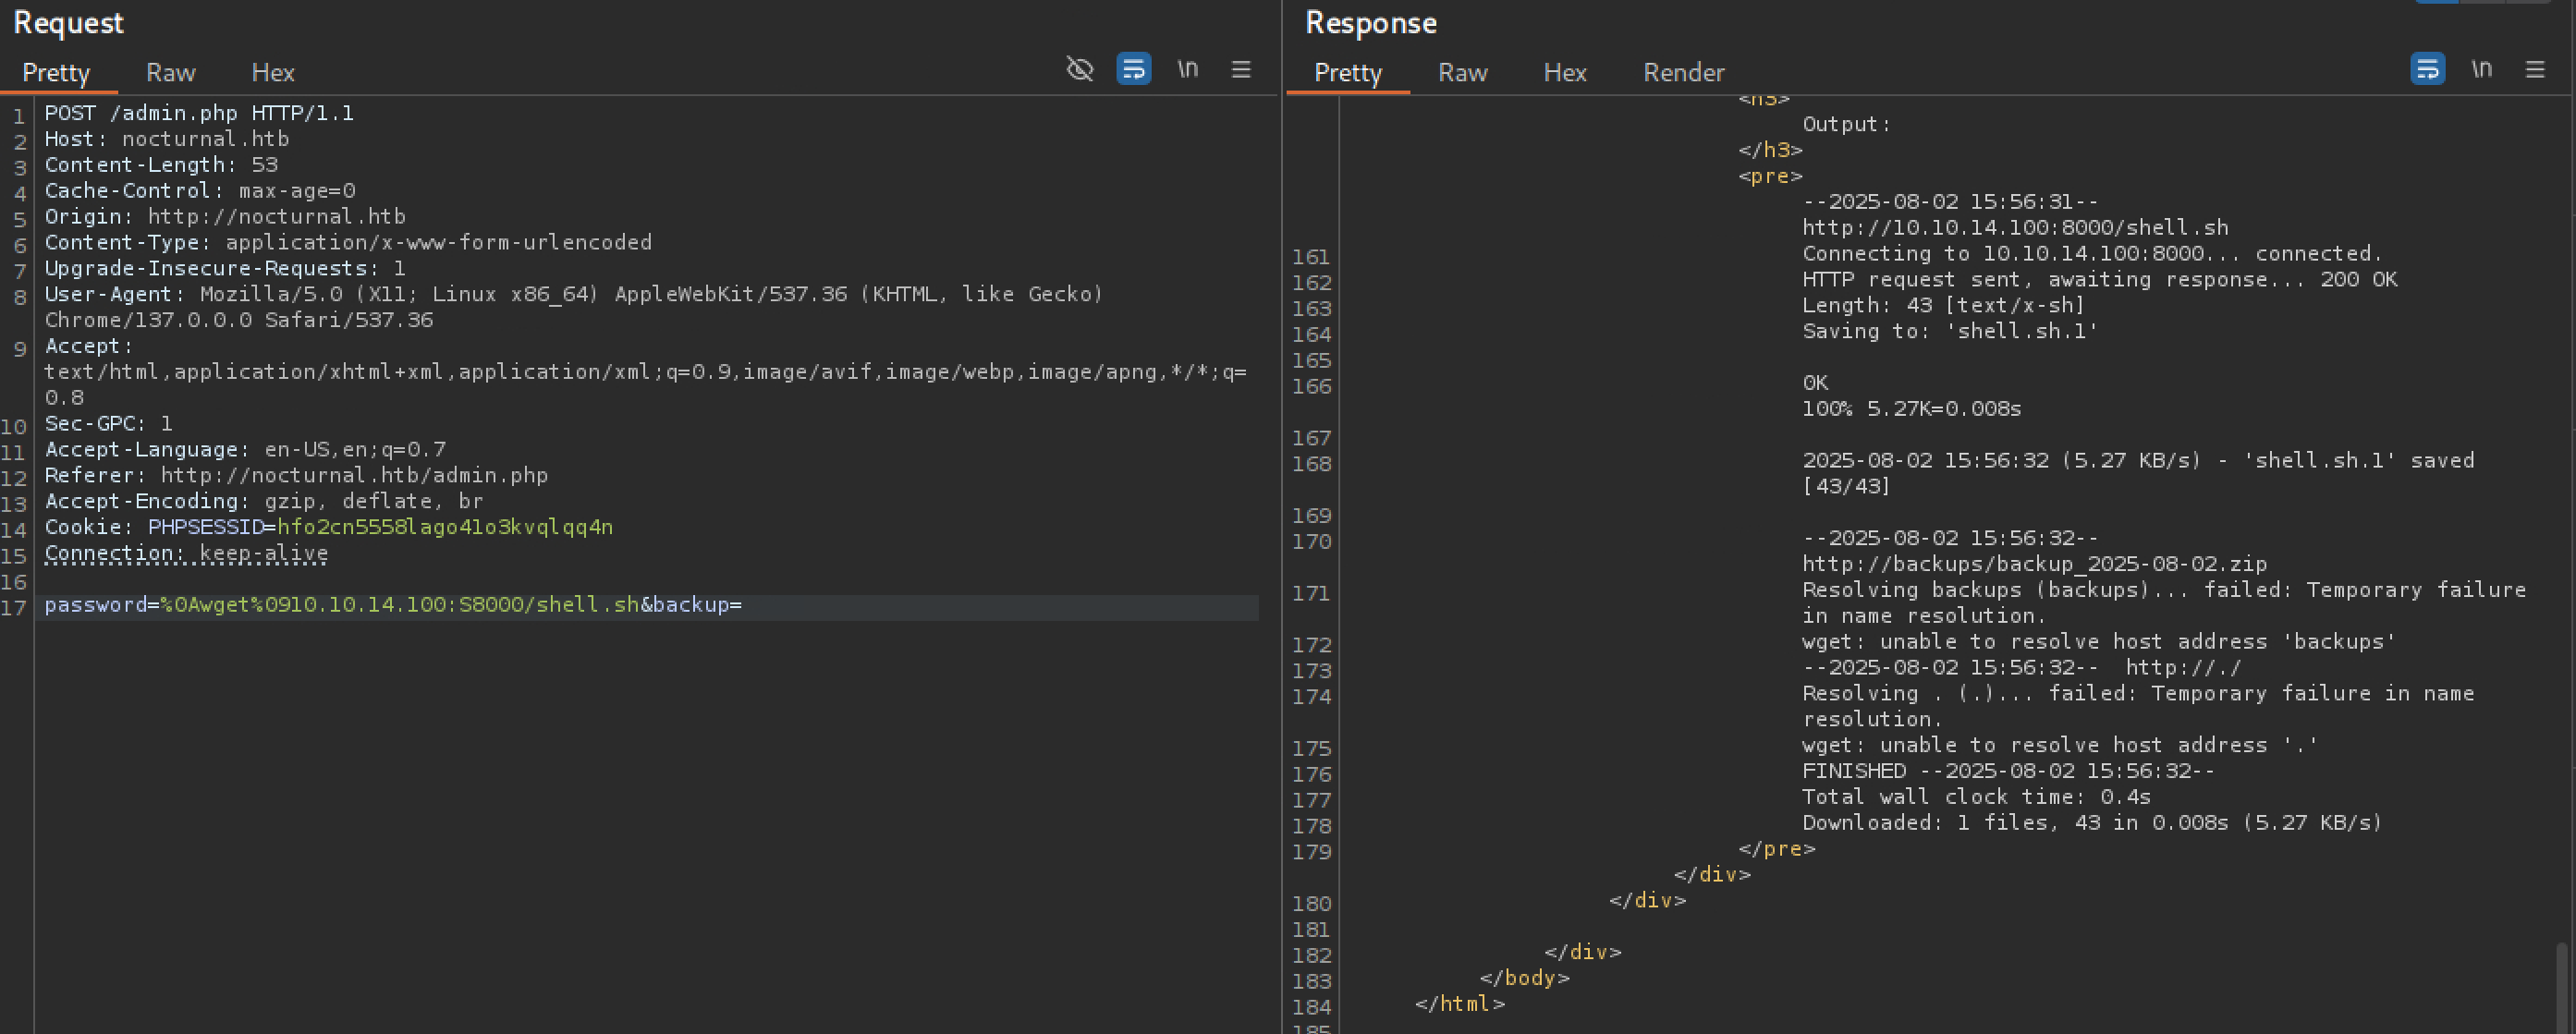2576x1034 pixels.
Task: Switch to the Response Raw tab
Action: 1462,73
